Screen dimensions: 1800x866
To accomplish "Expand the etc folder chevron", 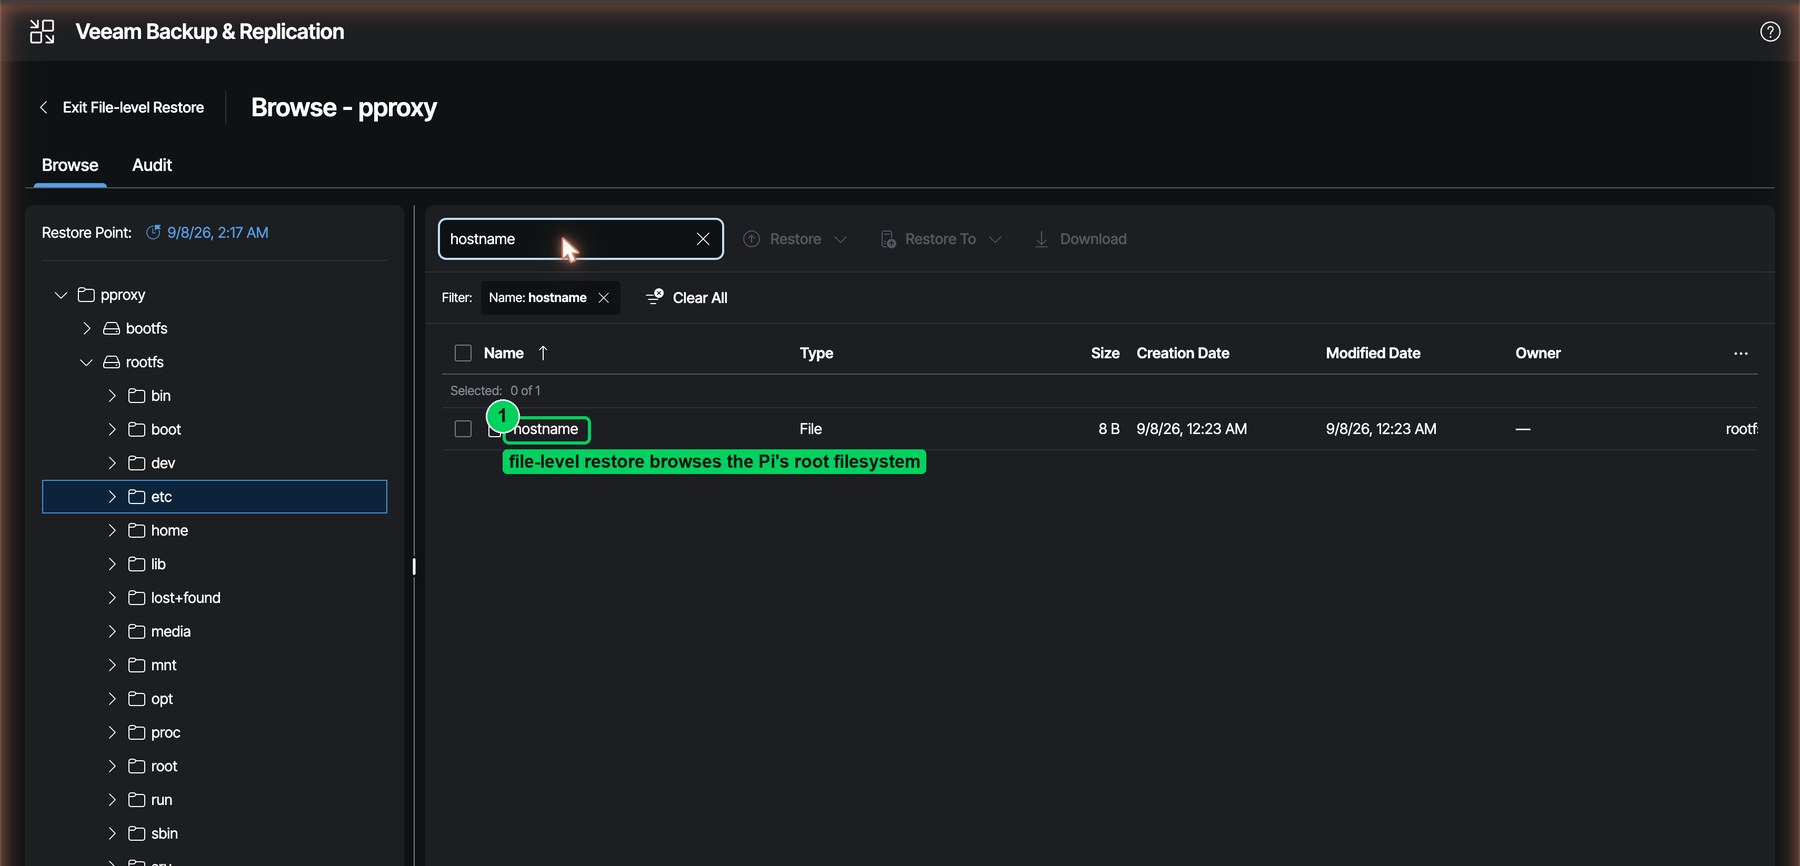I will (112, 497).
